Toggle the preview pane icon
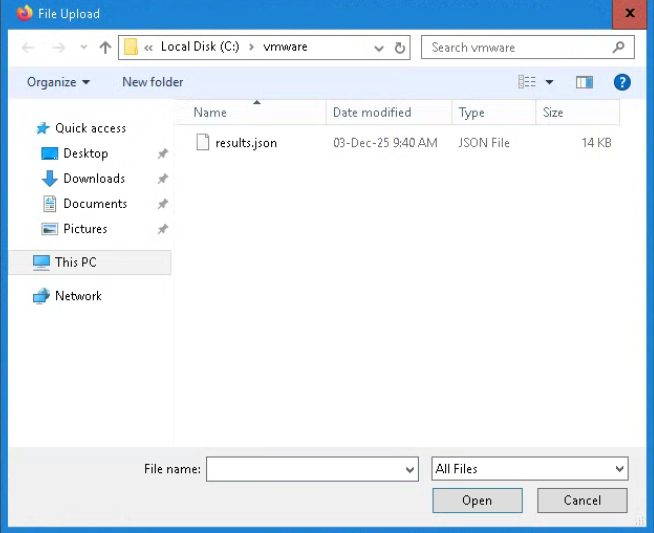Viewport: 654px width, 533px height. click(585, 82)
